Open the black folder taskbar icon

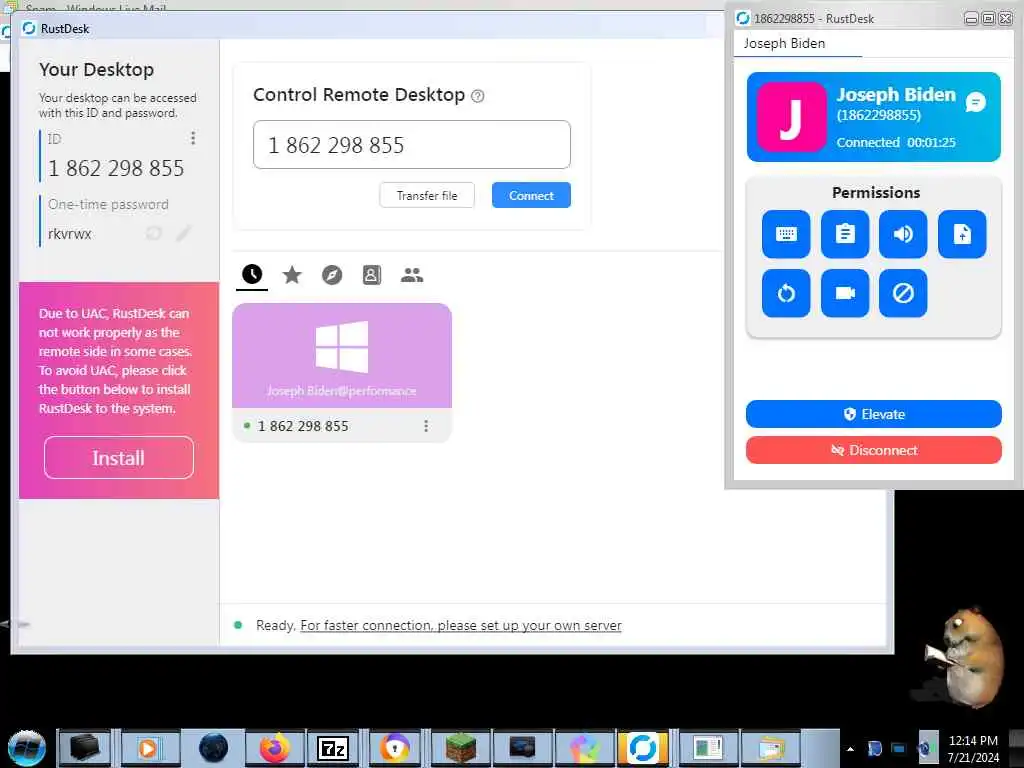pyautogui.click(x=85, y=748)
